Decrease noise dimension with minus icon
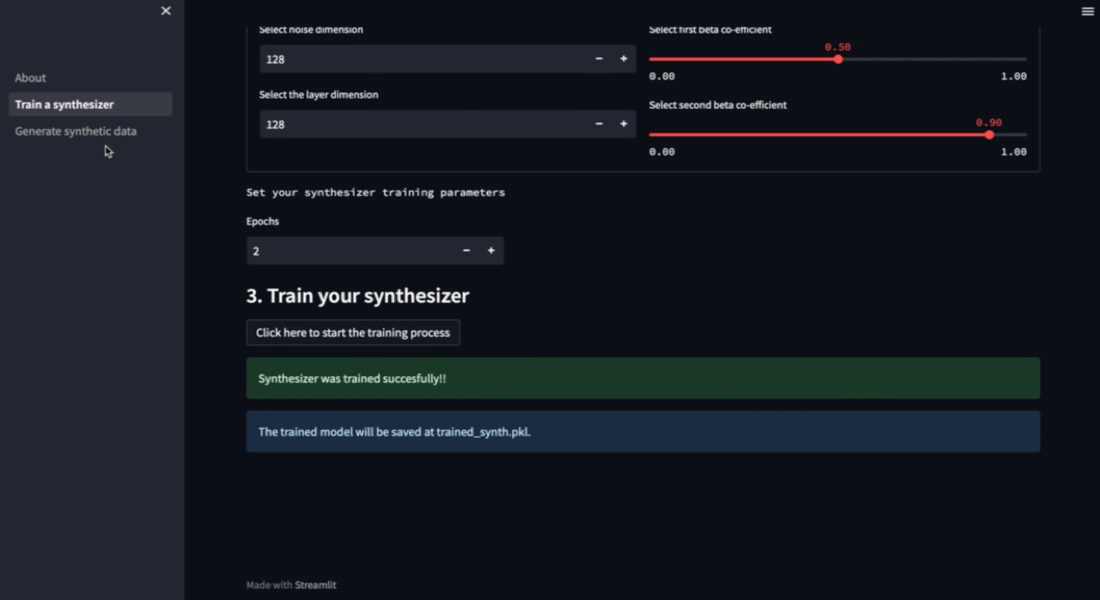 (x=599, y=59)
